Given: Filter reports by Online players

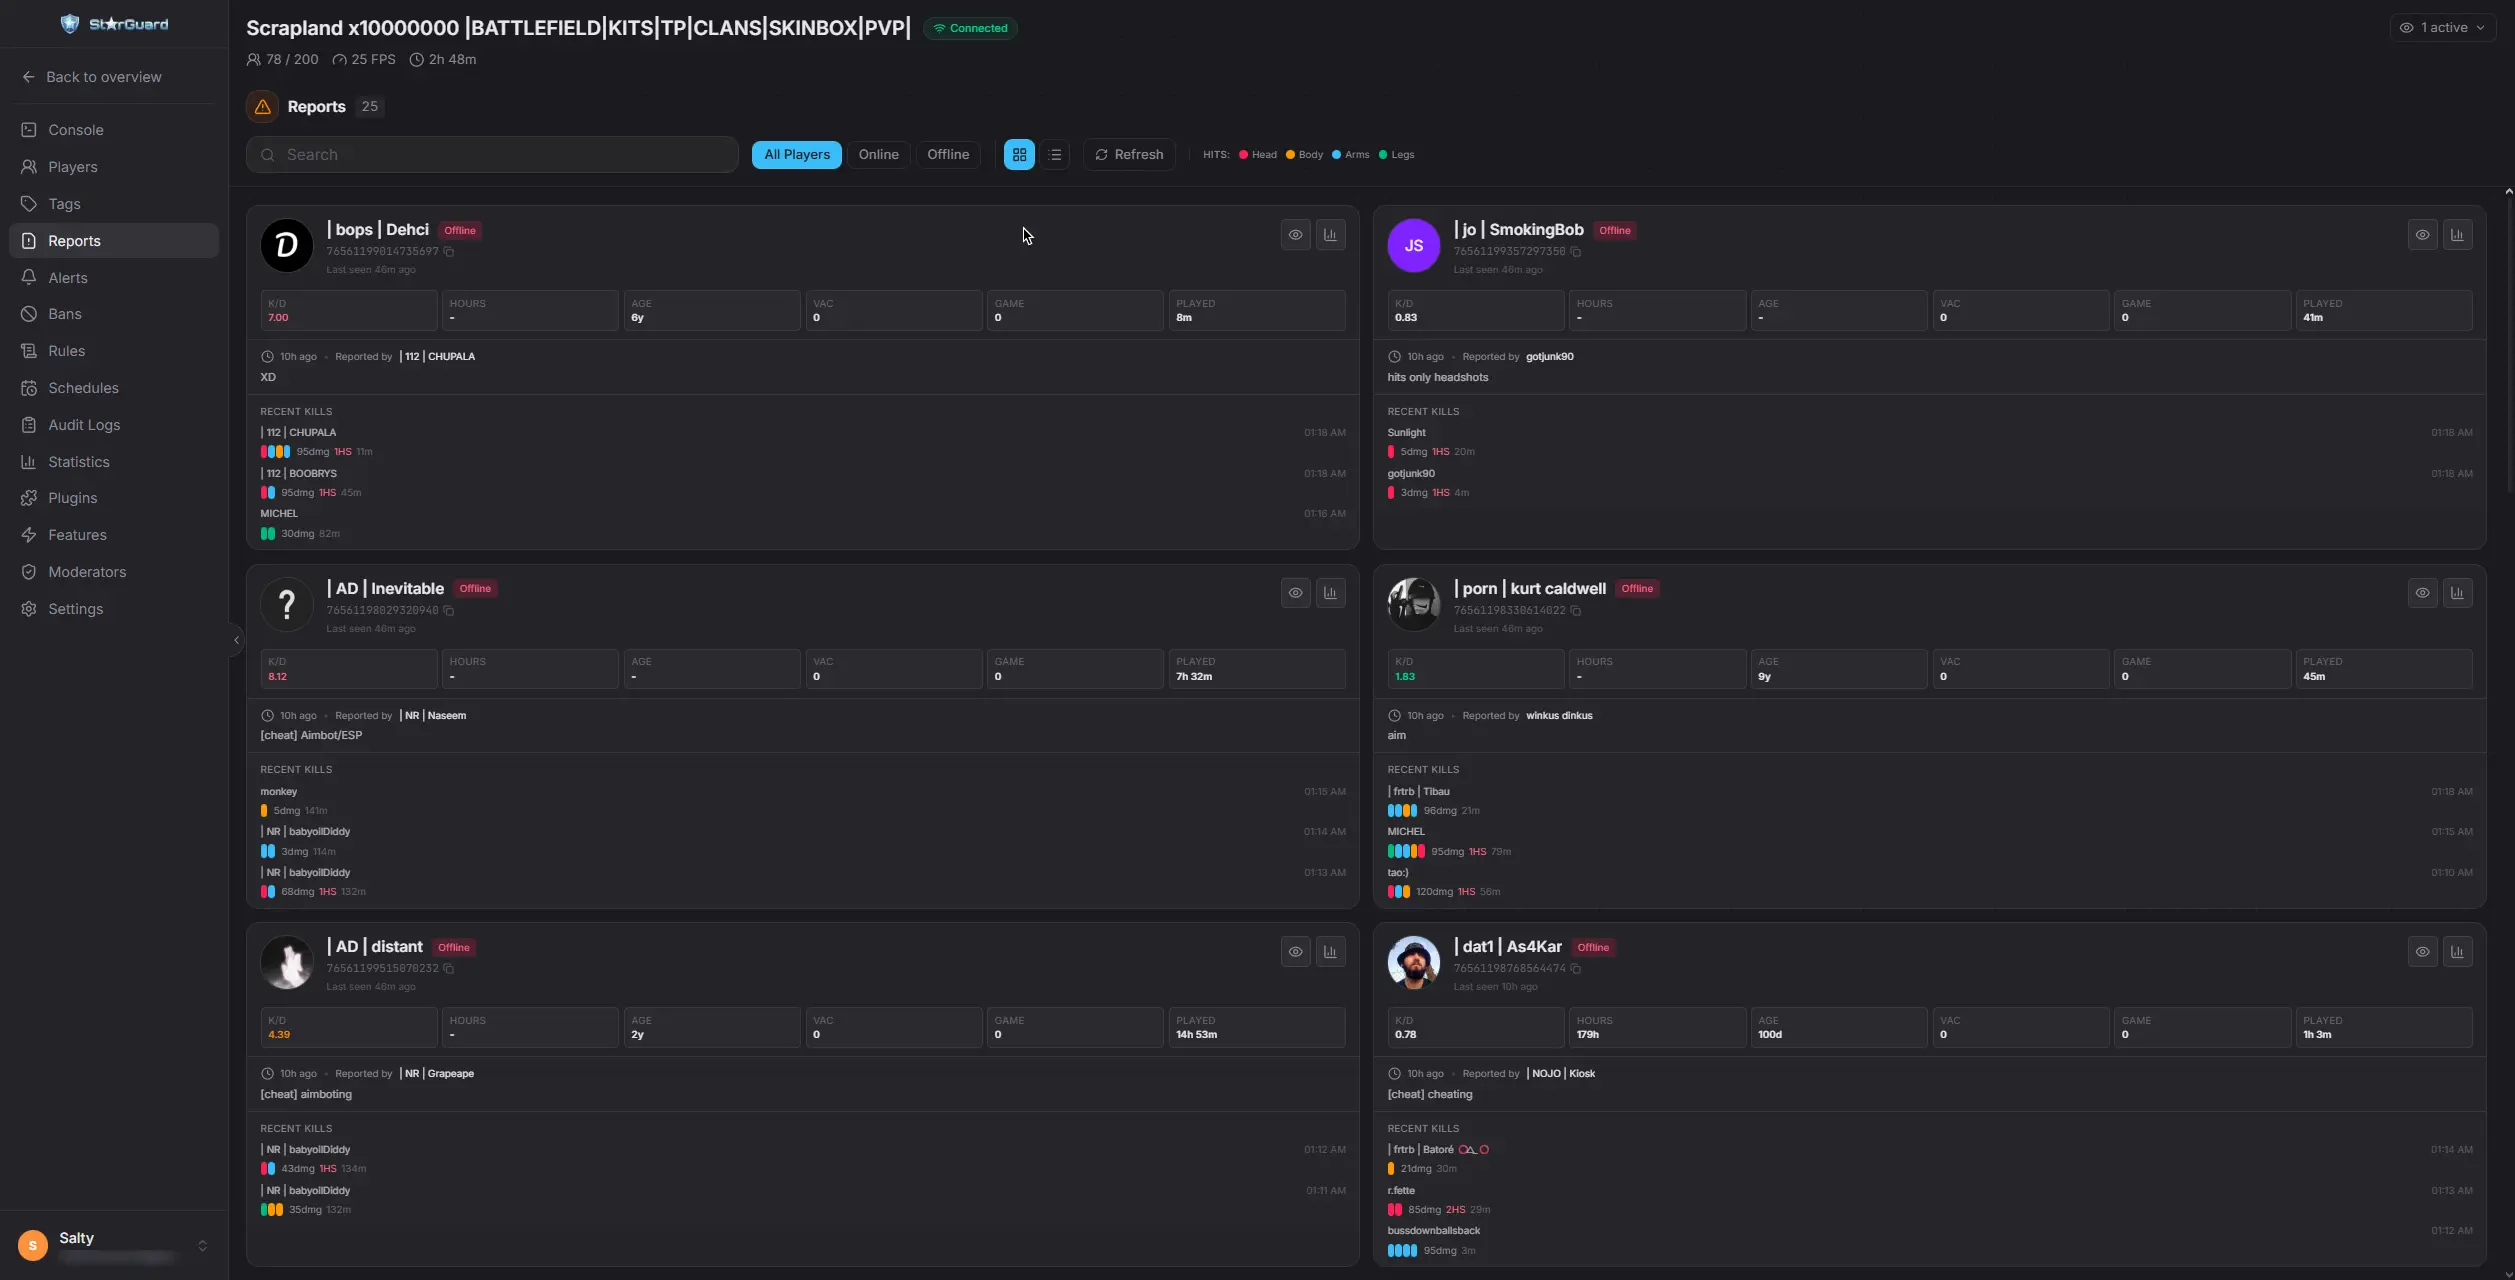Looking at the screenshot, I should click(x=878, y=154).
